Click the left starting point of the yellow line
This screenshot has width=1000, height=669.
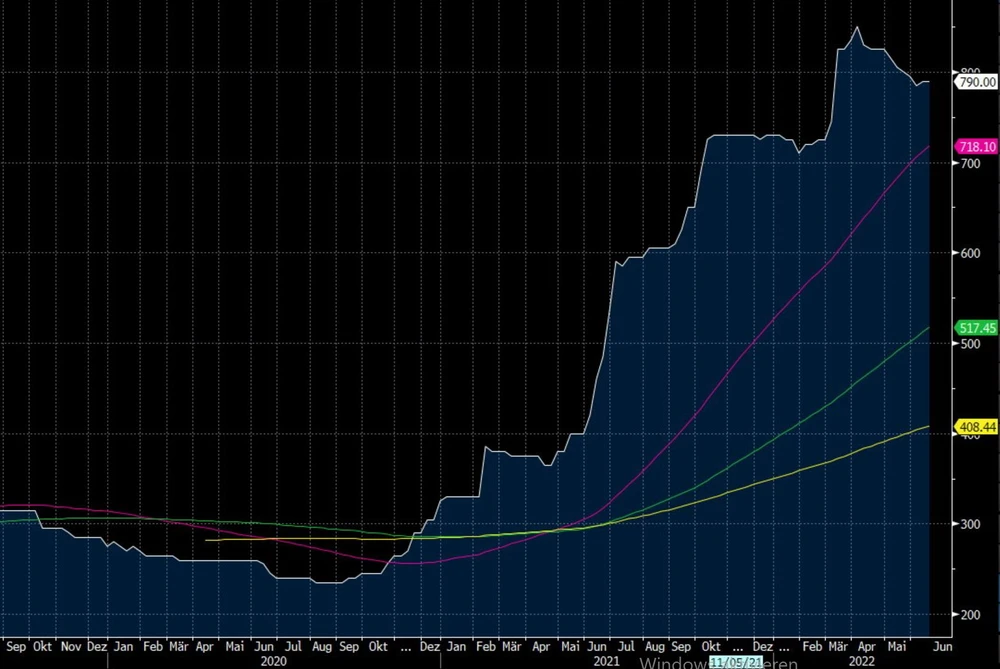[205, 540]
